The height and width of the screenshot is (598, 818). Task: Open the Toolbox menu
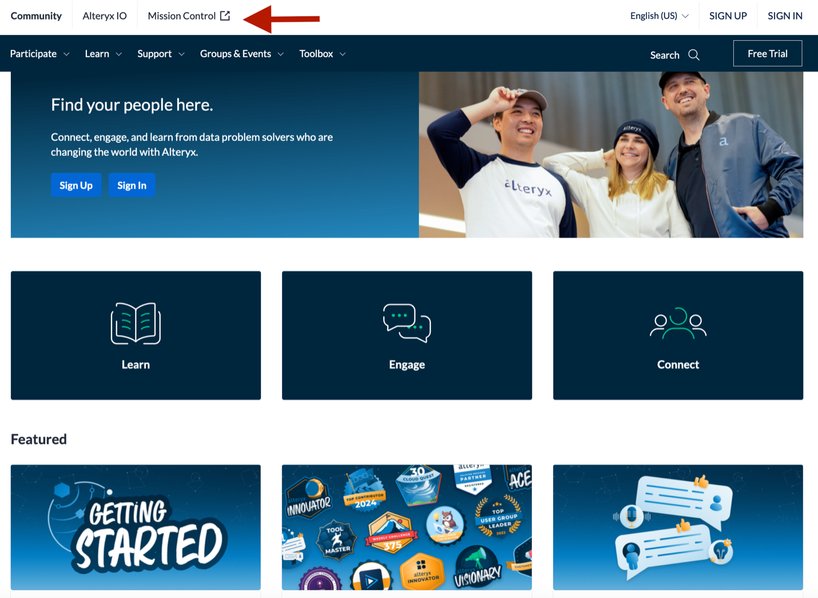pos(322,54)
